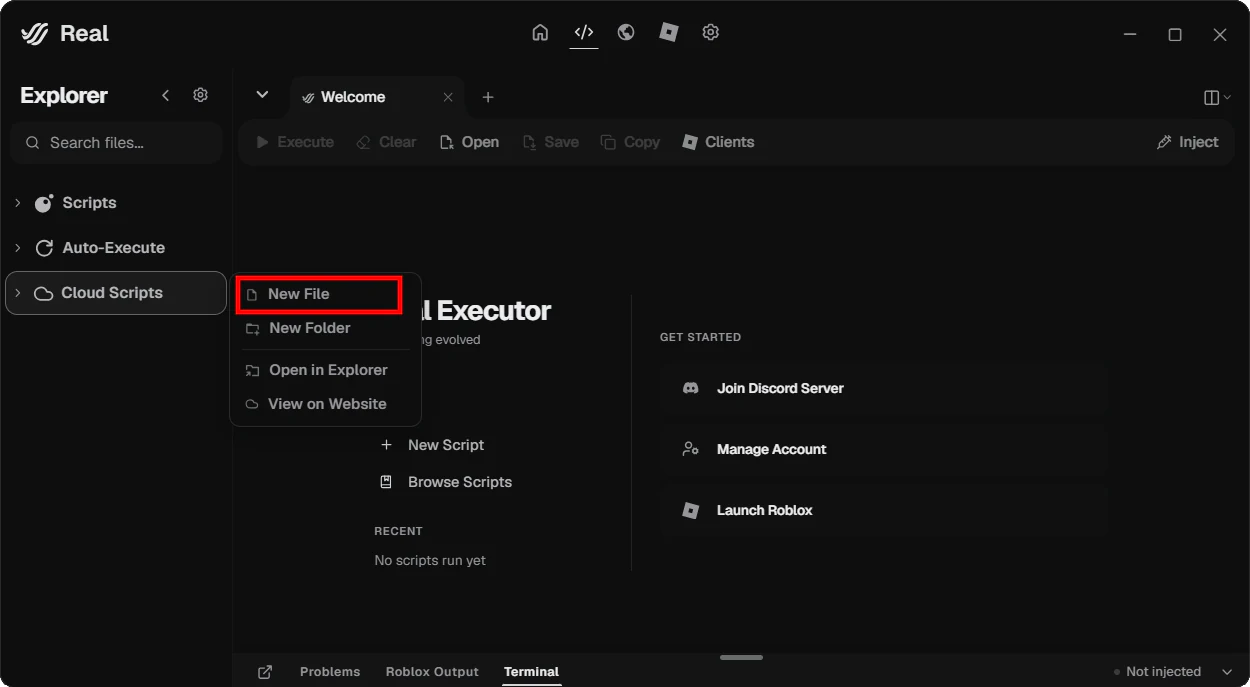The image size is (1250, 687).
Task: Choose View on Website menu item
Action: pos(326,404)
